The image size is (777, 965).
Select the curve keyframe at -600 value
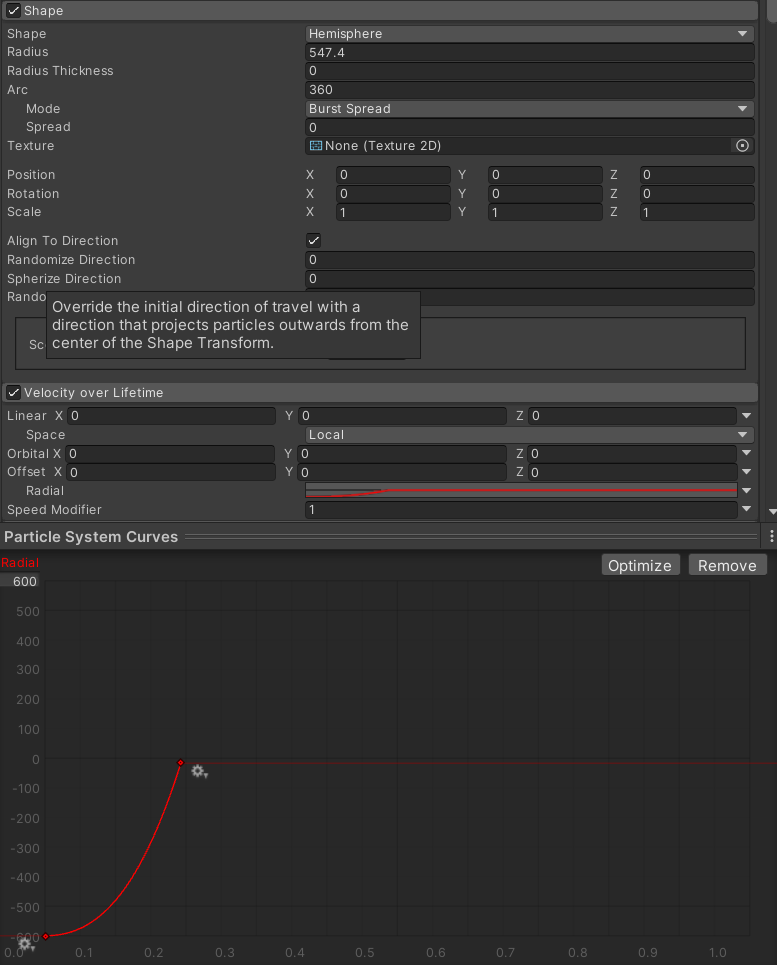45,936
